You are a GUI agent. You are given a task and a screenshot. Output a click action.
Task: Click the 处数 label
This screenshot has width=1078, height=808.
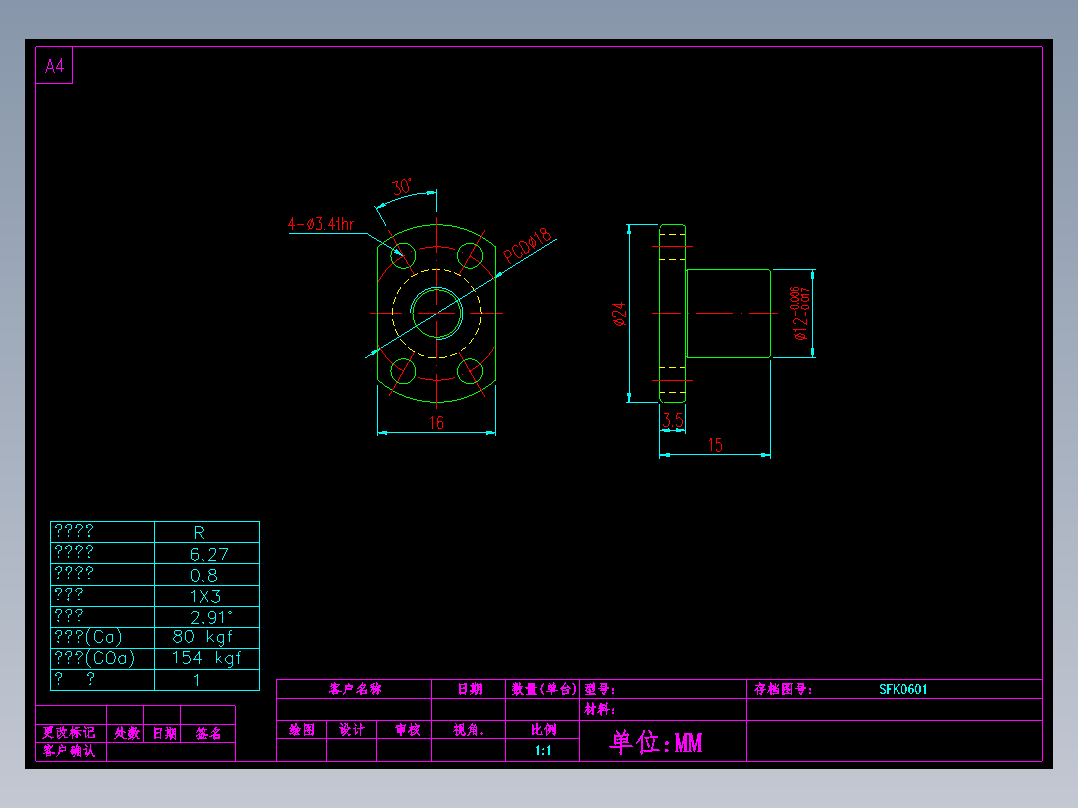coord(127,733)
